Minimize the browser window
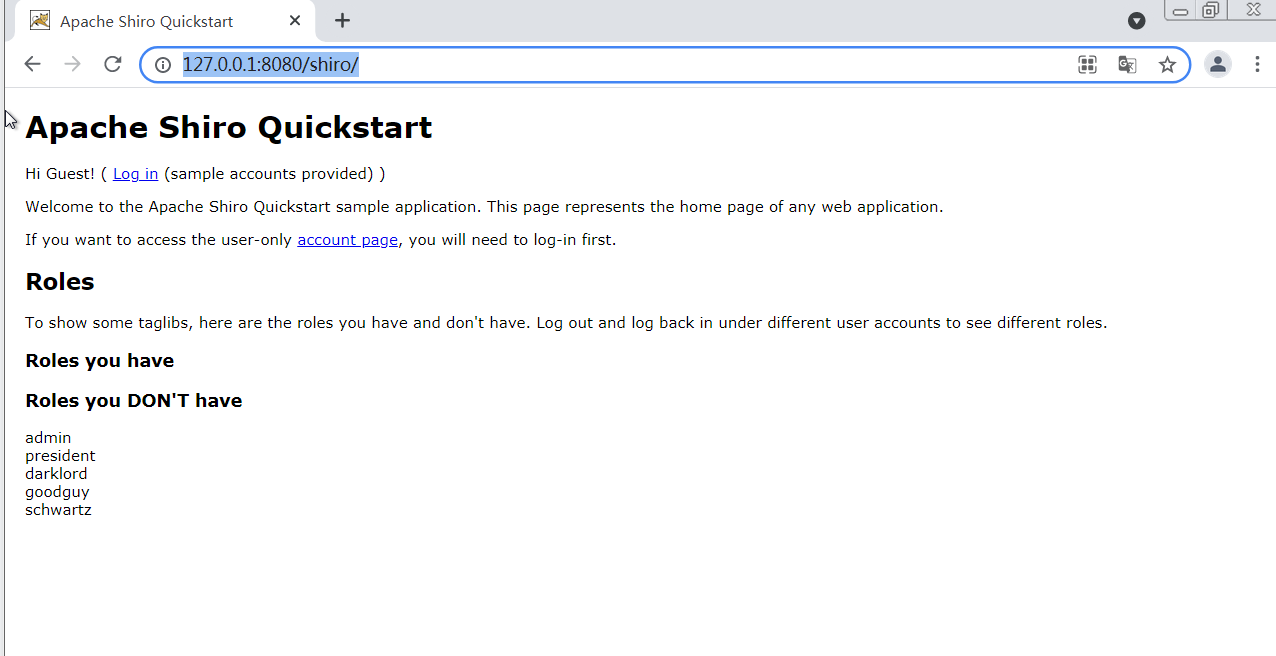1276x656 pixels. pyautogui.click(x=1180, y=11)
